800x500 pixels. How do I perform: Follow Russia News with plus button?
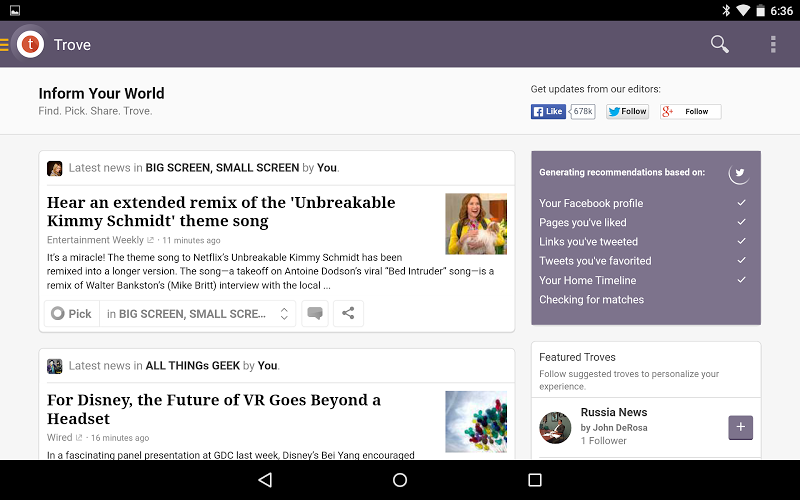740,427
